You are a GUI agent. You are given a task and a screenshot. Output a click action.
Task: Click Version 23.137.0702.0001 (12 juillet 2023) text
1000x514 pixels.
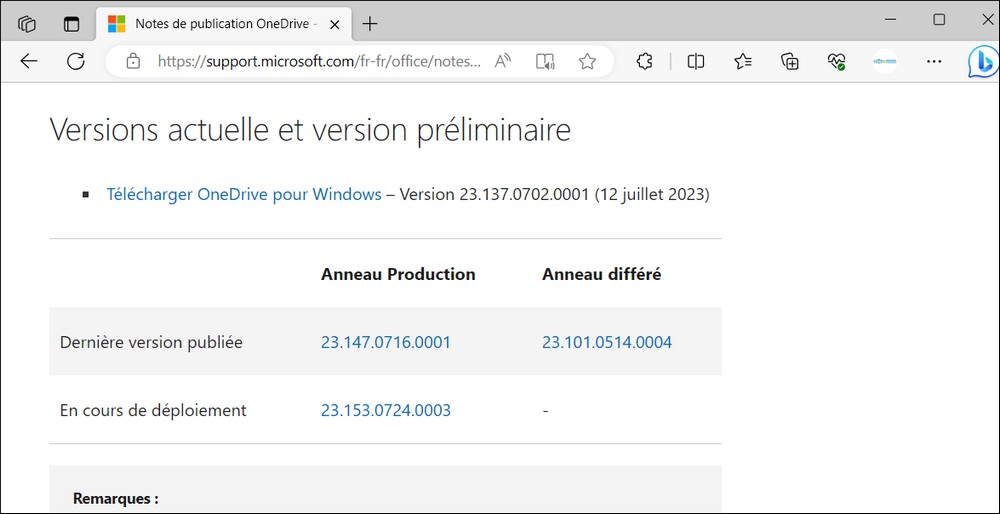pyautogui.click(x=554, y=194)
